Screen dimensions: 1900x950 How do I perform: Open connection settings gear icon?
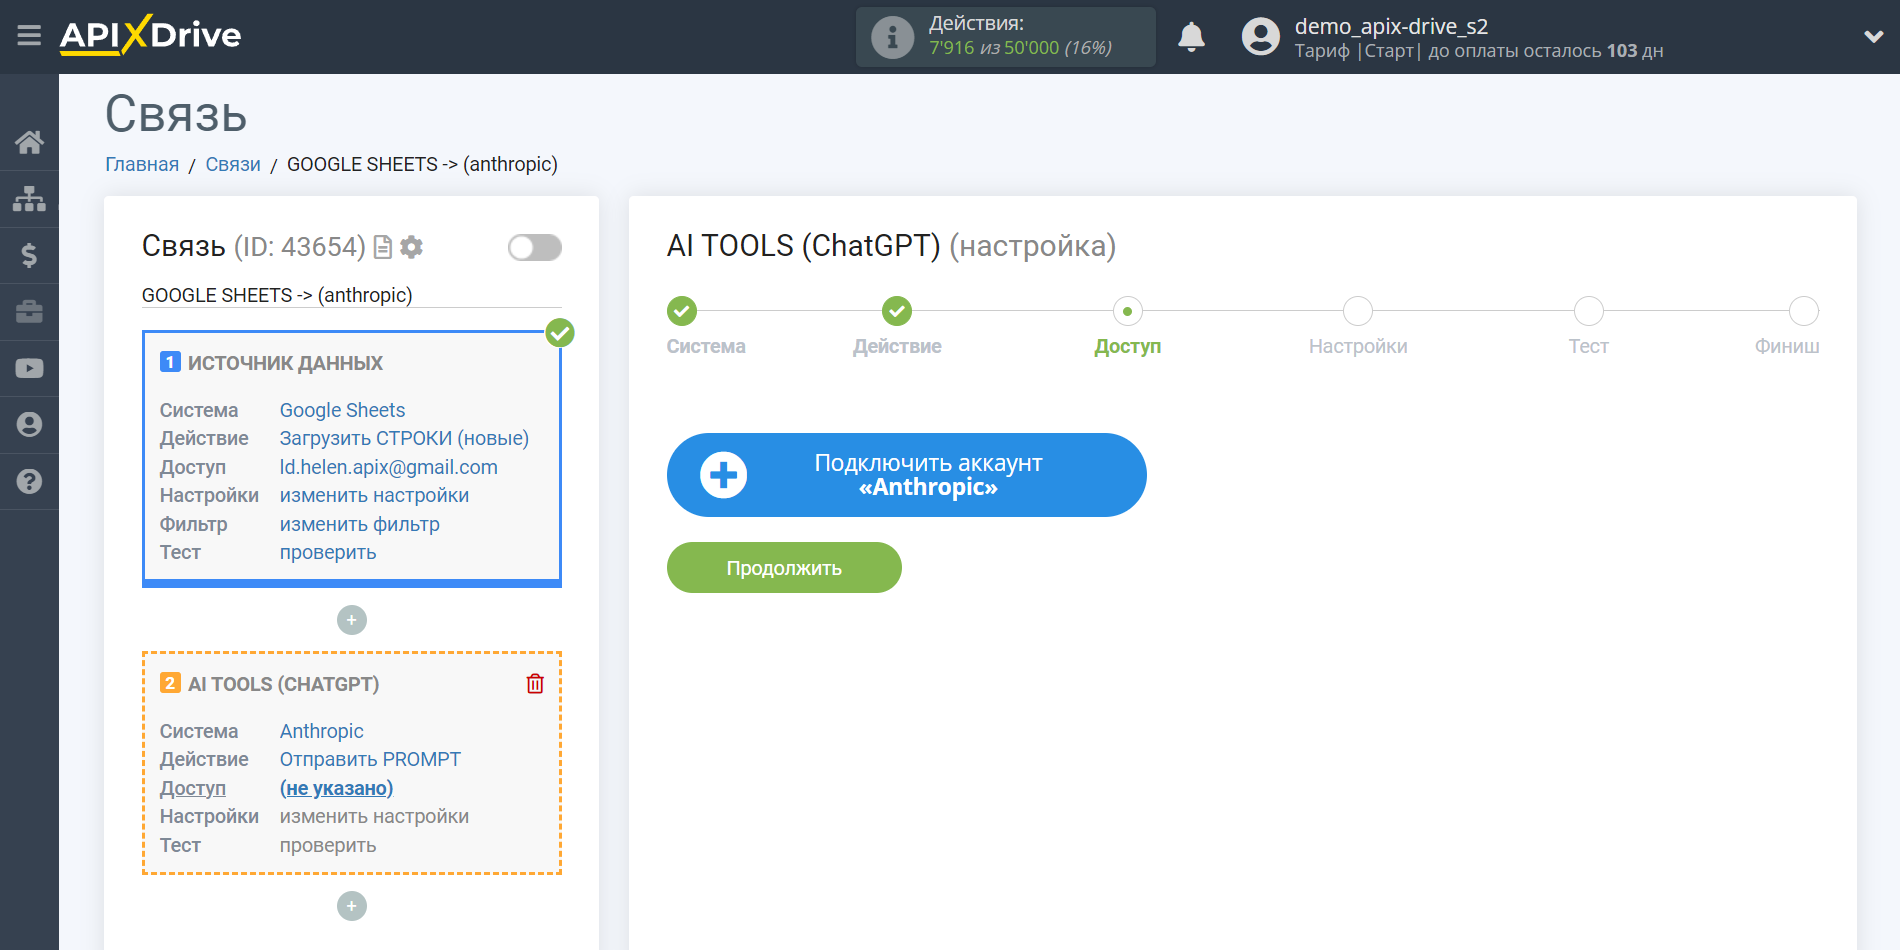pyautogui.click(x=411, y=247)
